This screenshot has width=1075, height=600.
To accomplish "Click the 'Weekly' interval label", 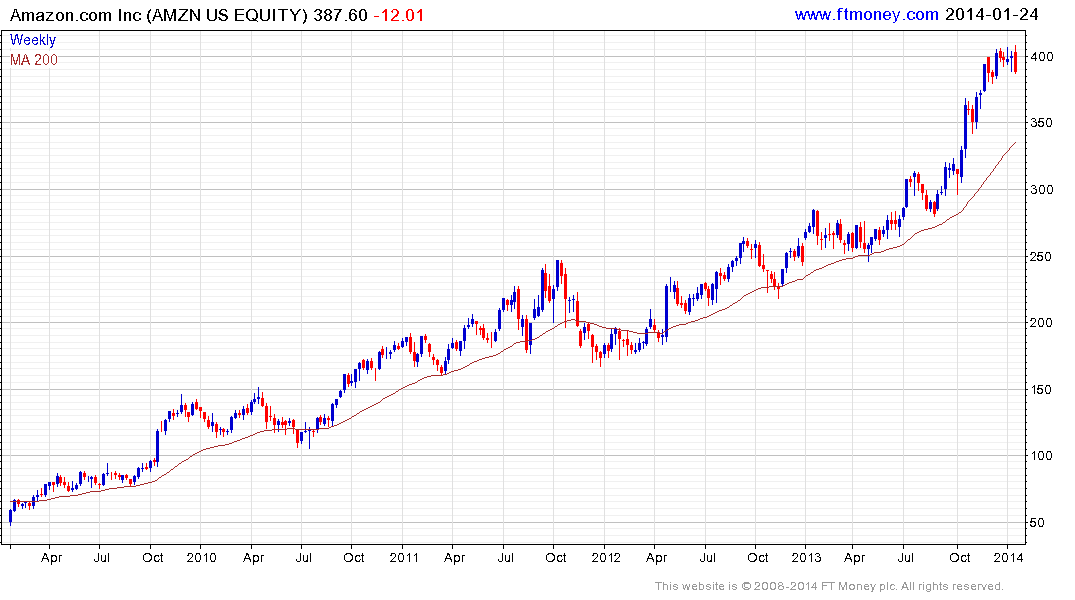I will pos(33,40).
